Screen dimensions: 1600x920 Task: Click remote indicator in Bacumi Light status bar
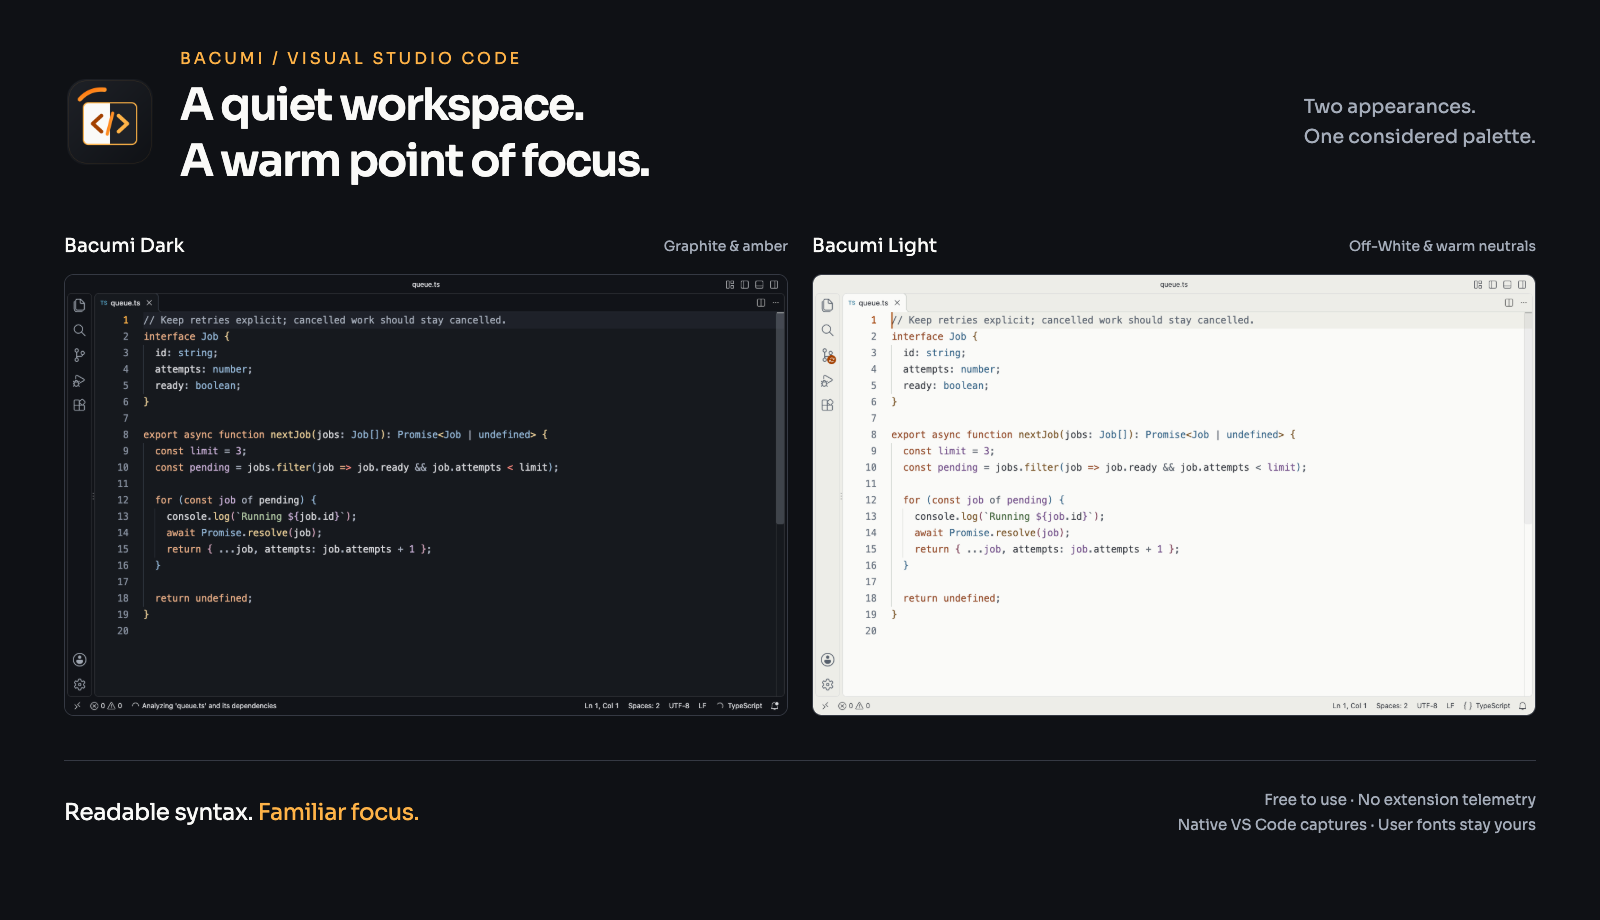pyautogui.click(x=825, y=706)
